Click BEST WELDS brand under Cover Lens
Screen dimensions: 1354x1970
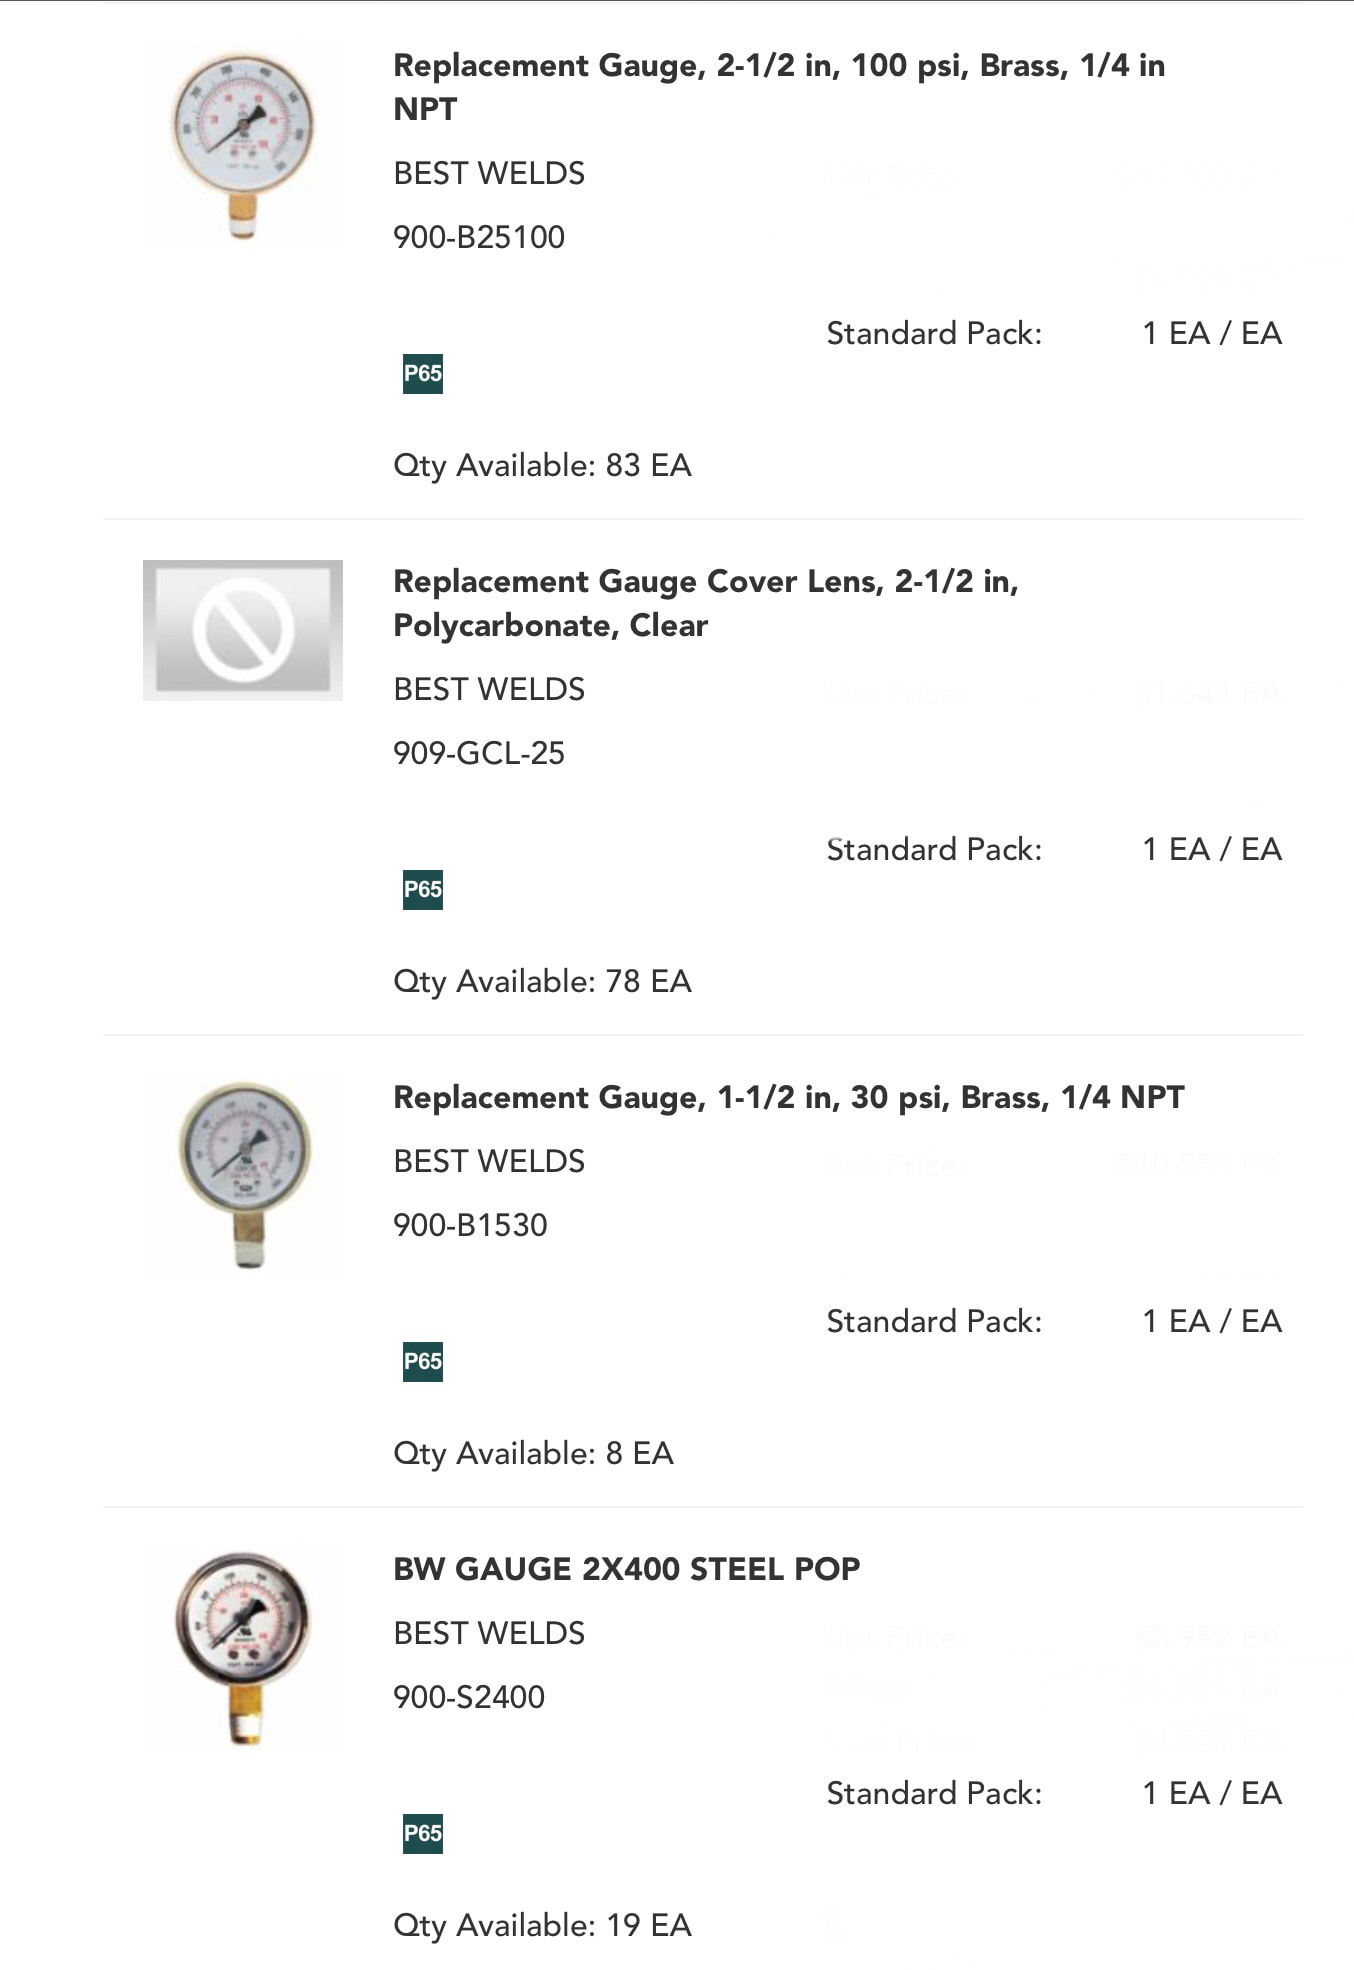pyautogui.click(x=489, y=689)
